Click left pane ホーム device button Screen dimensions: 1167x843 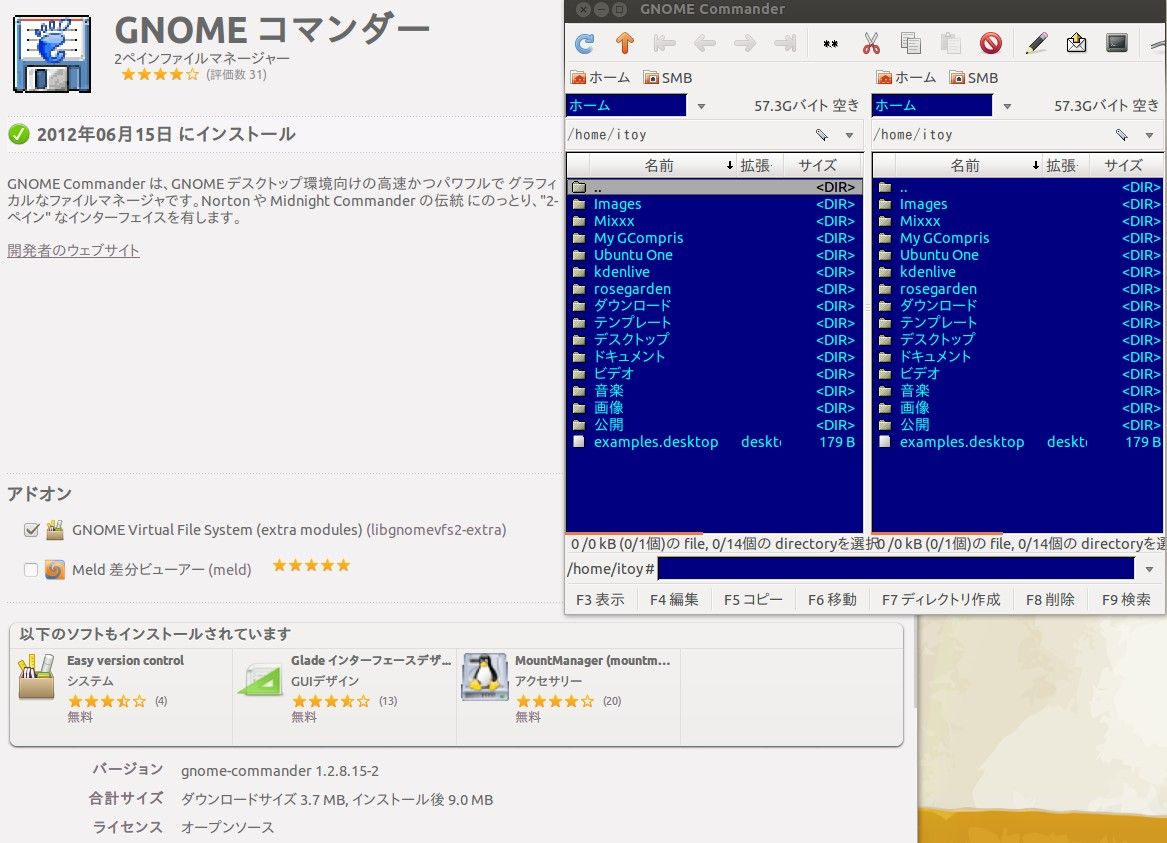600,77
